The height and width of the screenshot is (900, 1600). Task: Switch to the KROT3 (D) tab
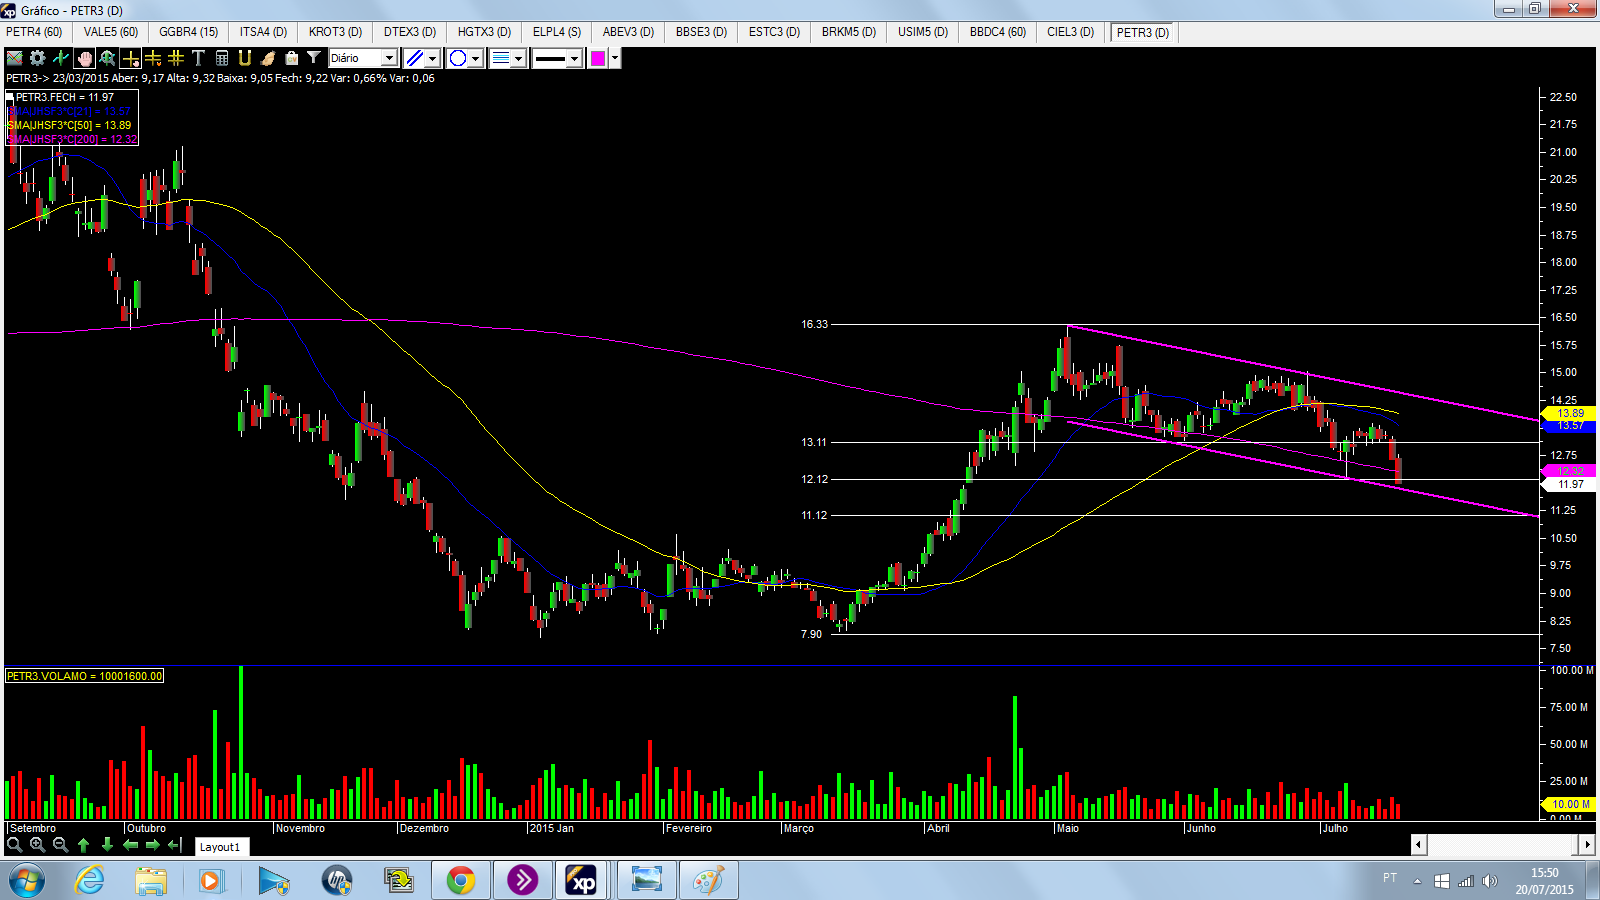[335, 32]
